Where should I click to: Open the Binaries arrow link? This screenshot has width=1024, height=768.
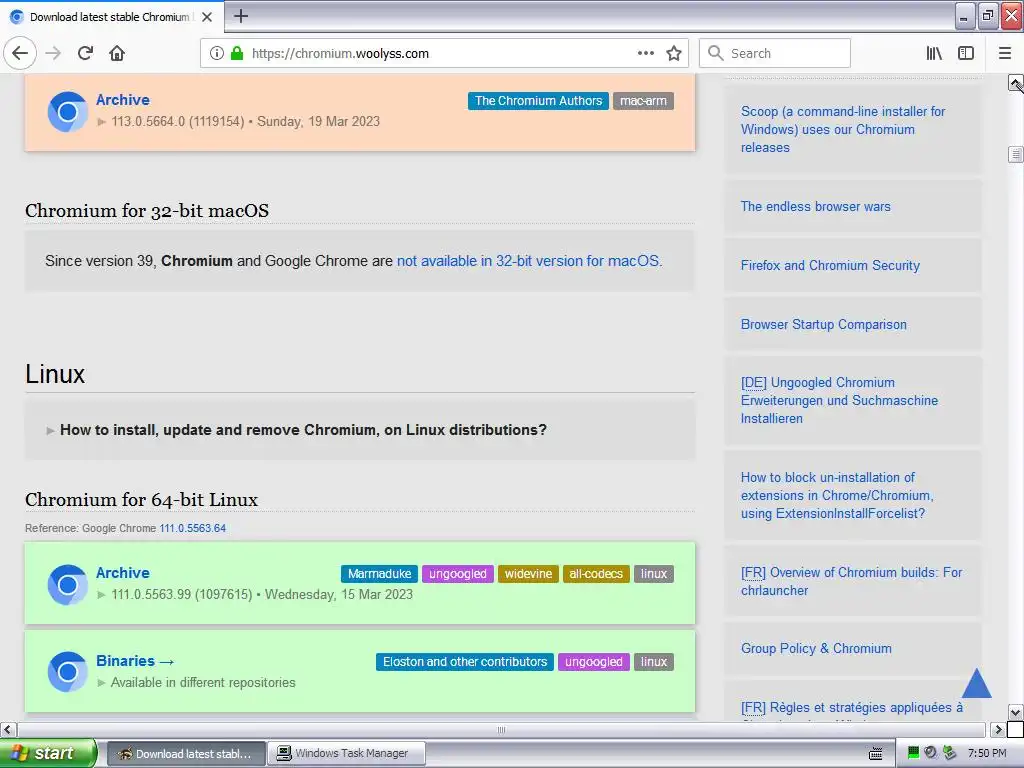(x=135, y=661)
